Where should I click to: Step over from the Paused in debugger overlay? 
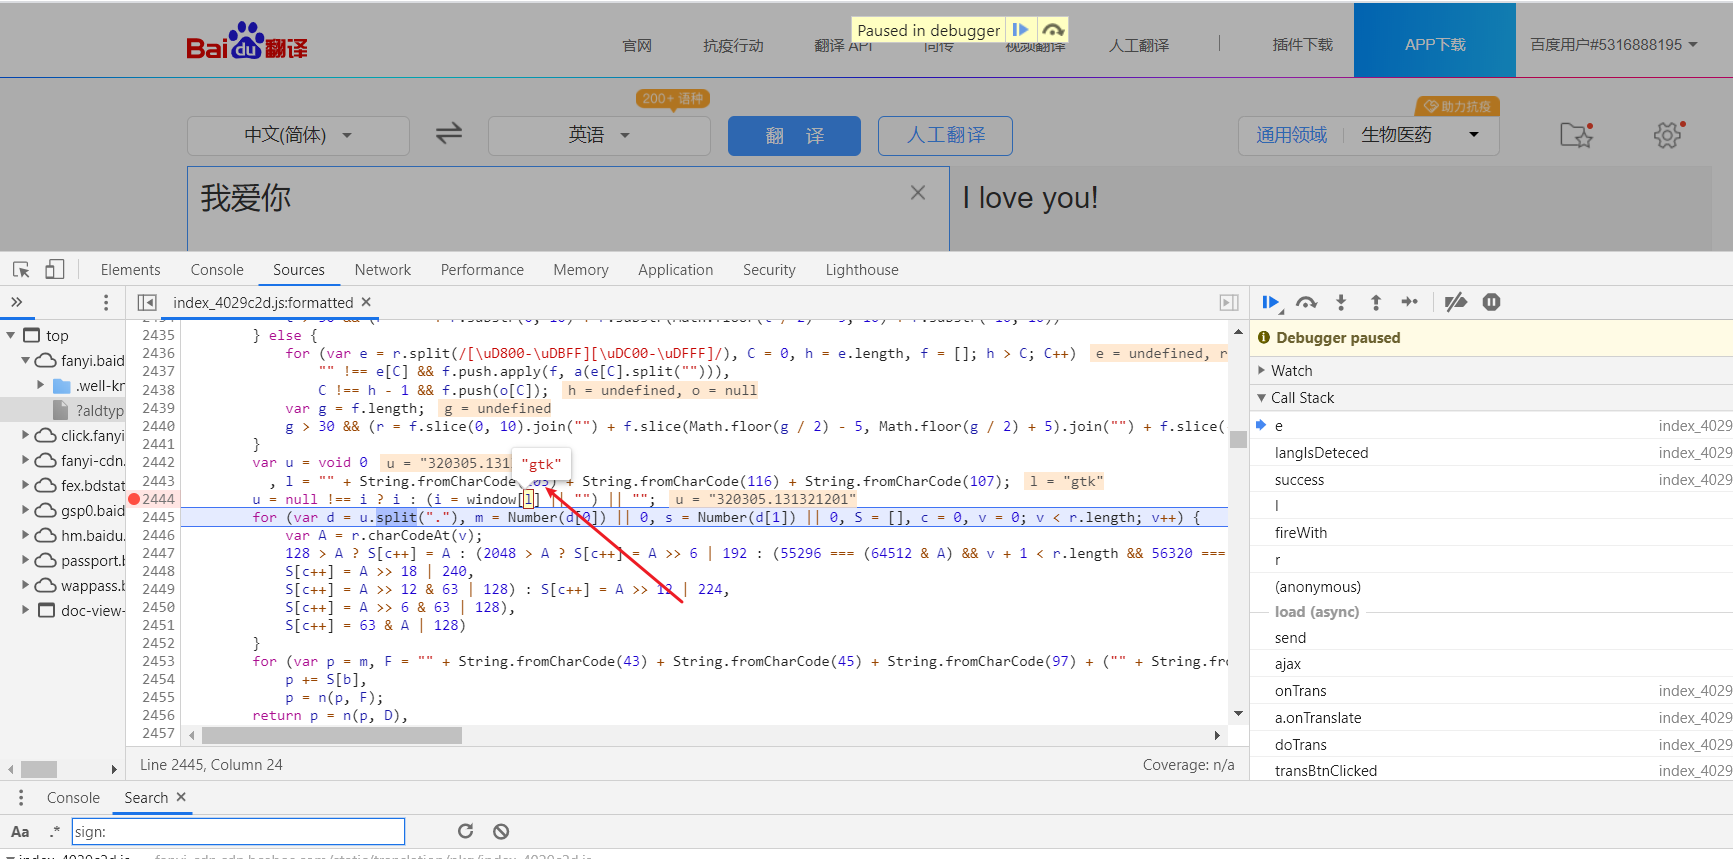[1052, 30]
